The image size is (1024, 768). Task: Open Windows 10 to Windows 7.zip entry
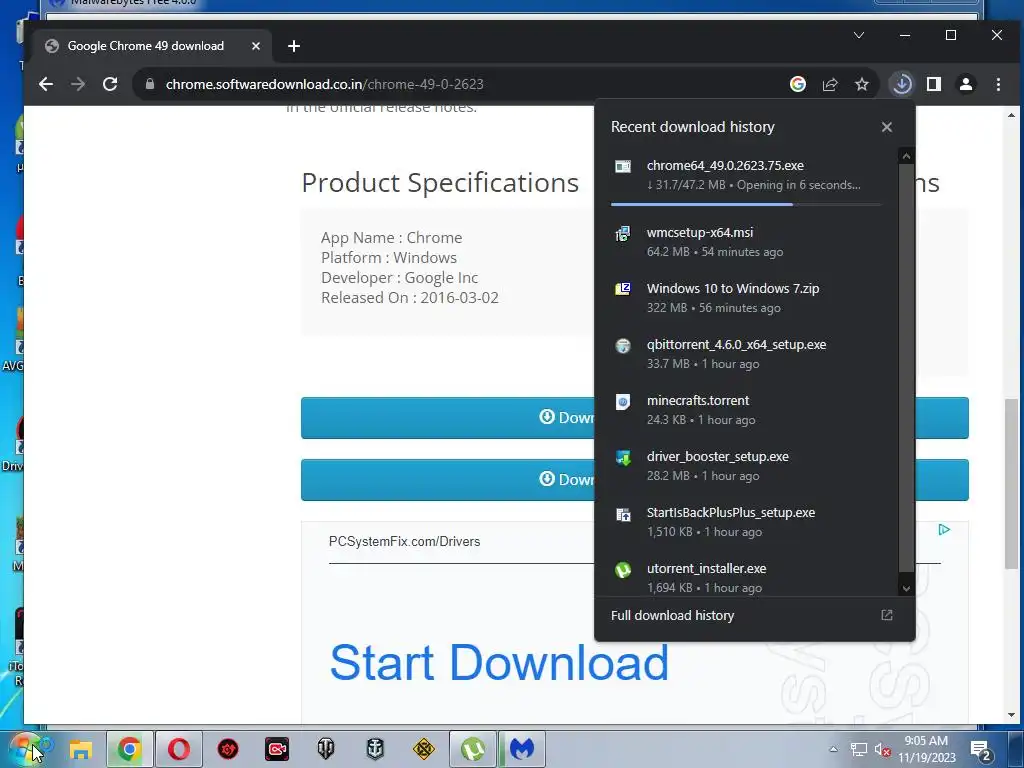pos(746,298)
